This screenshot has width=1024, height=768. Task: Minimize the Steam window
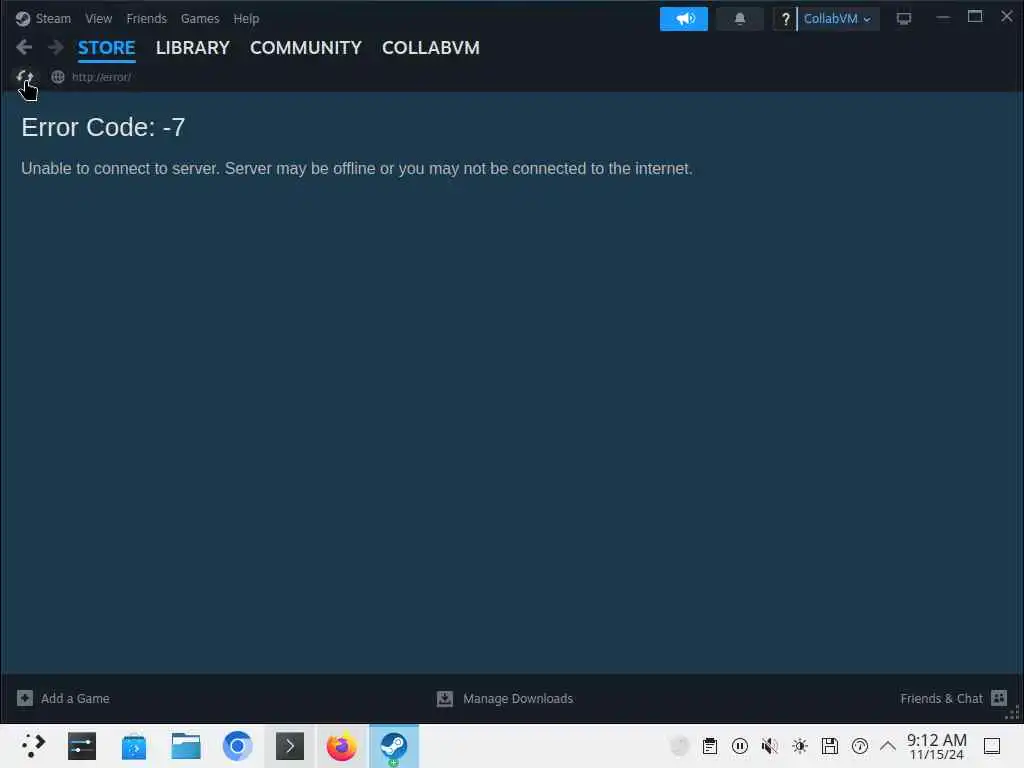[x=943, y=18]
